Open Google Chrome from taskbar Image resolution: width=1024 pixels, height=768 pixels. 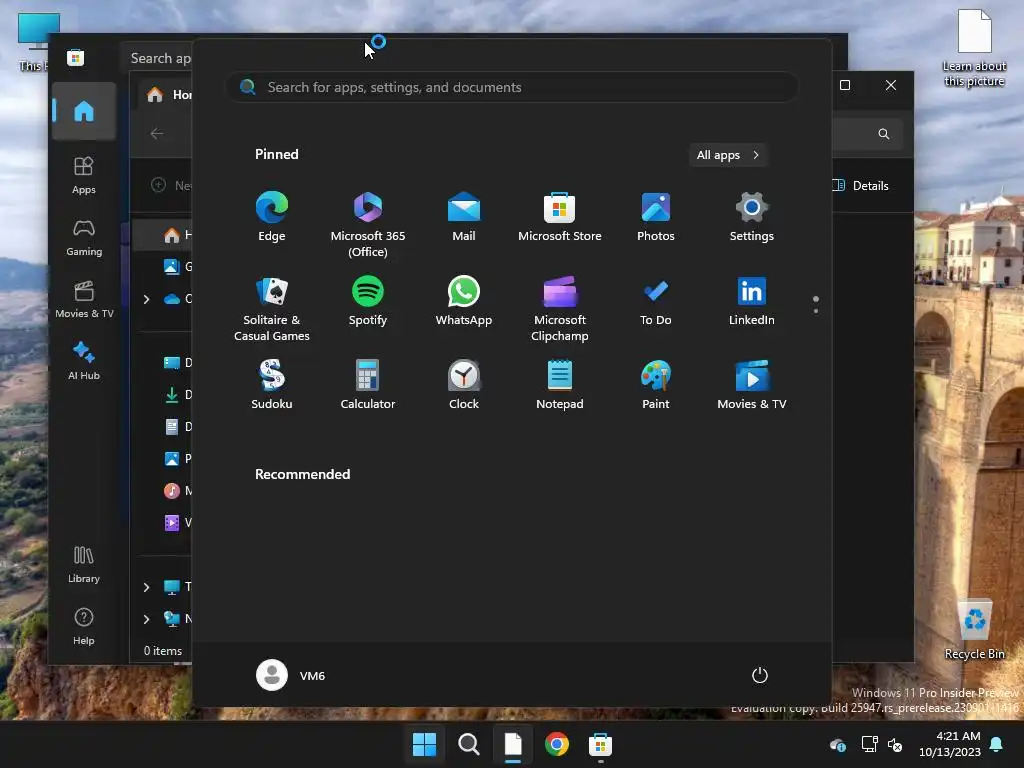pyautogui.click(x=556, y=744)
